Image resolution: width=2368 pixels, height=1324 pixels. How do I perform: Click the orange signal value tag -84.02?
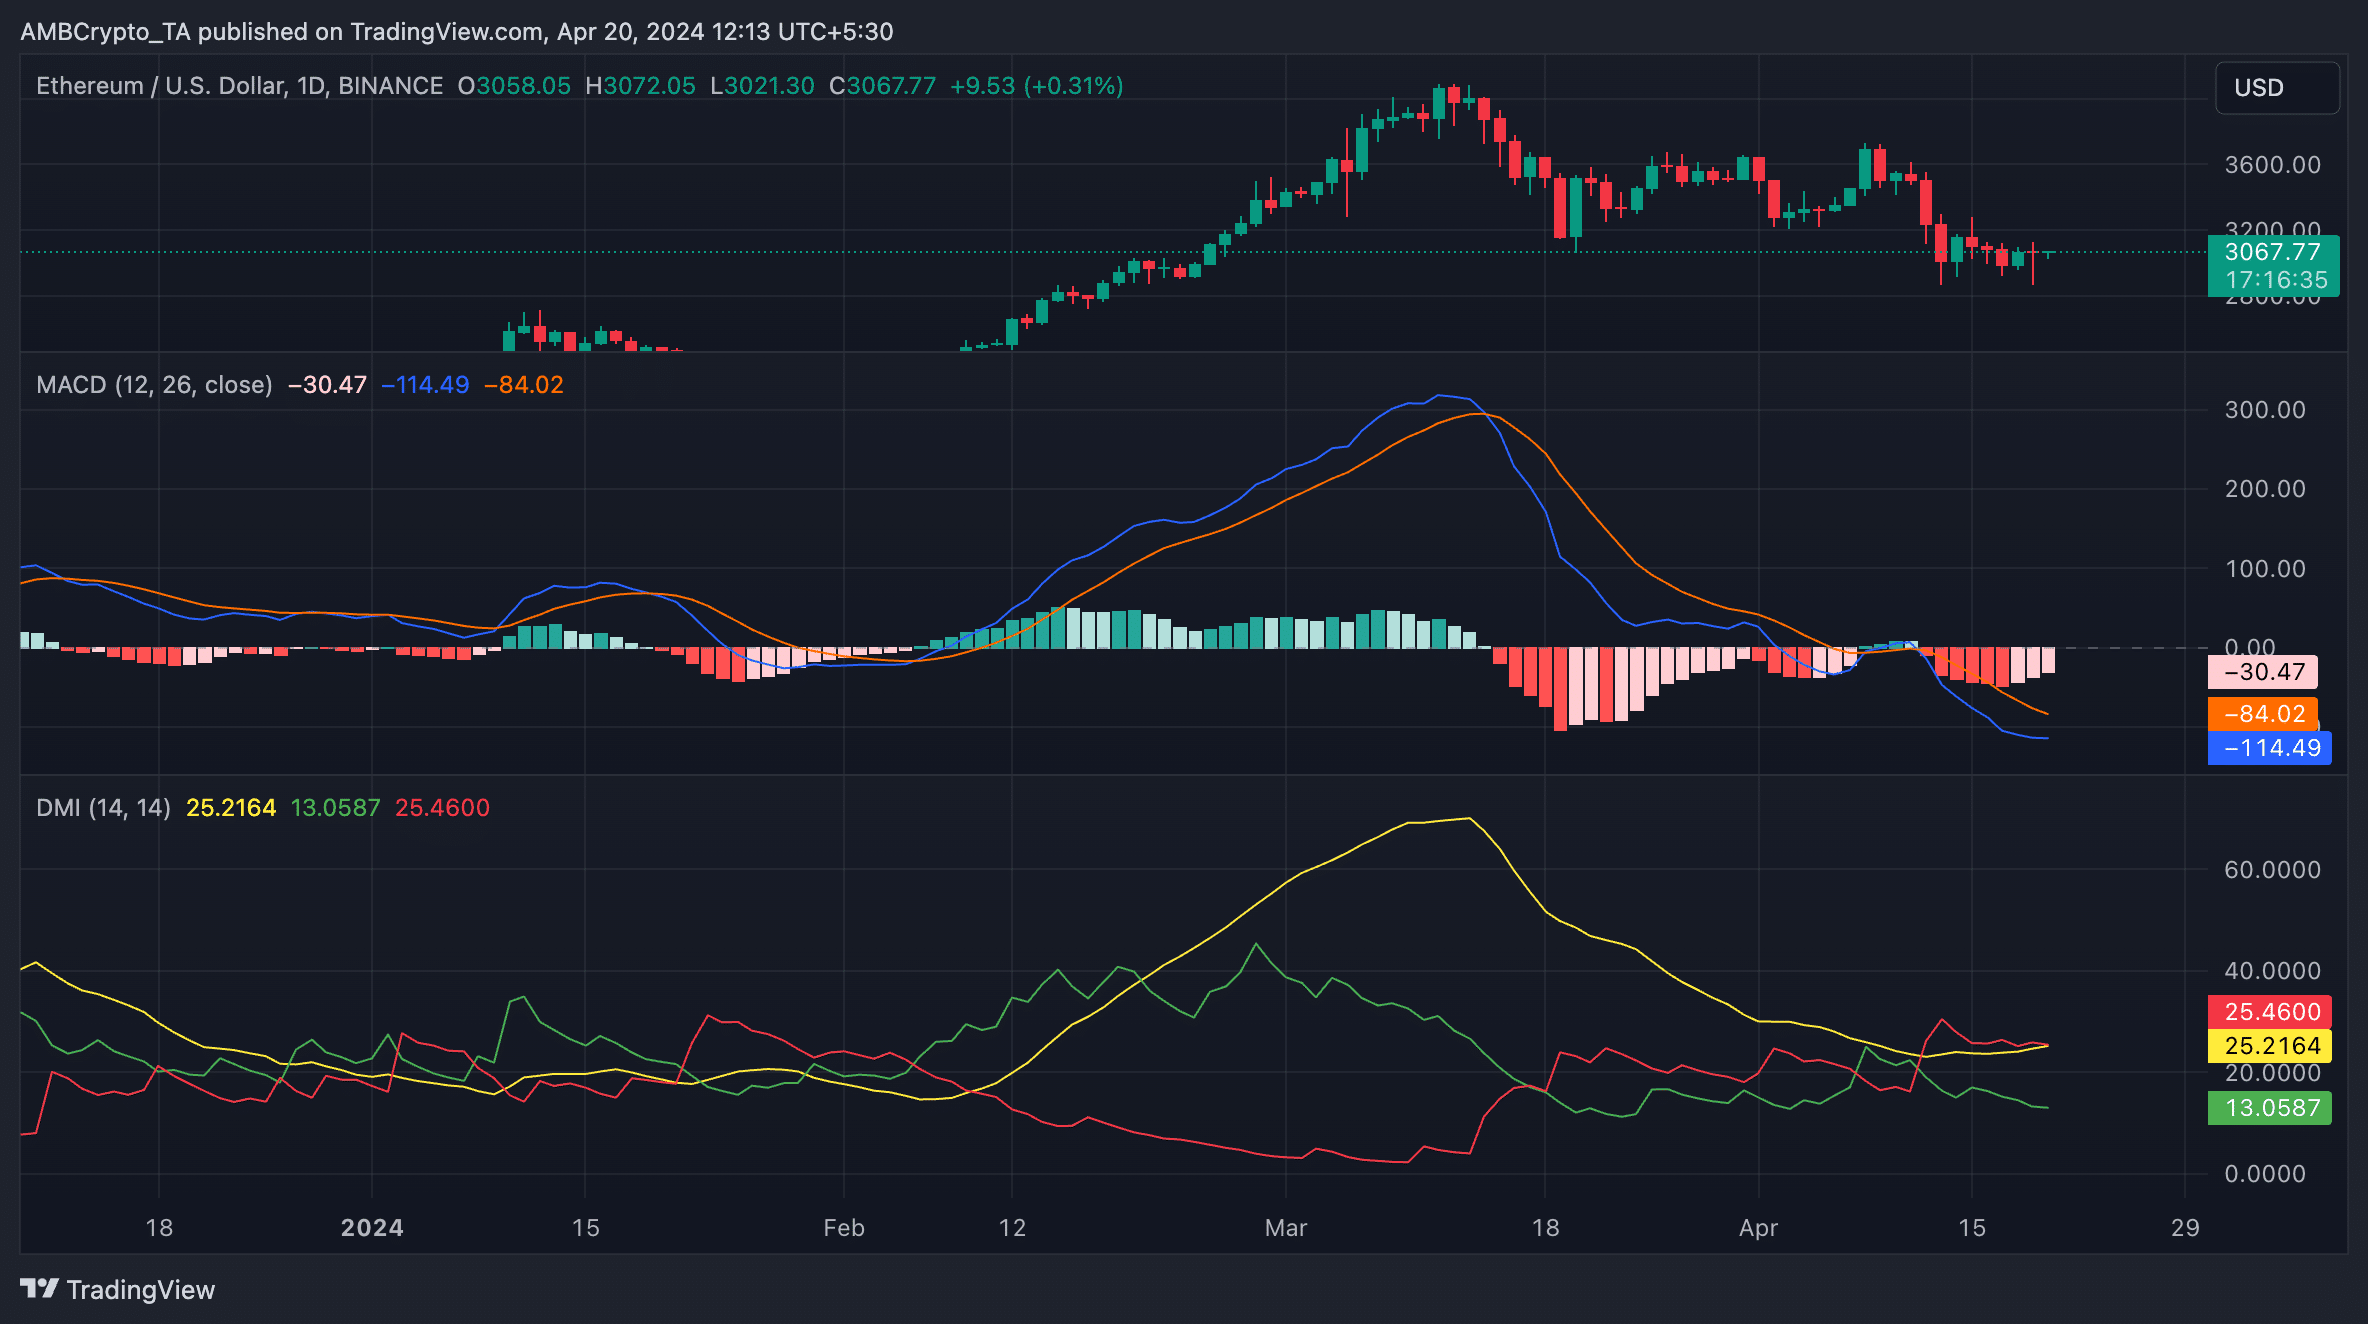[x=2262, y=714]
